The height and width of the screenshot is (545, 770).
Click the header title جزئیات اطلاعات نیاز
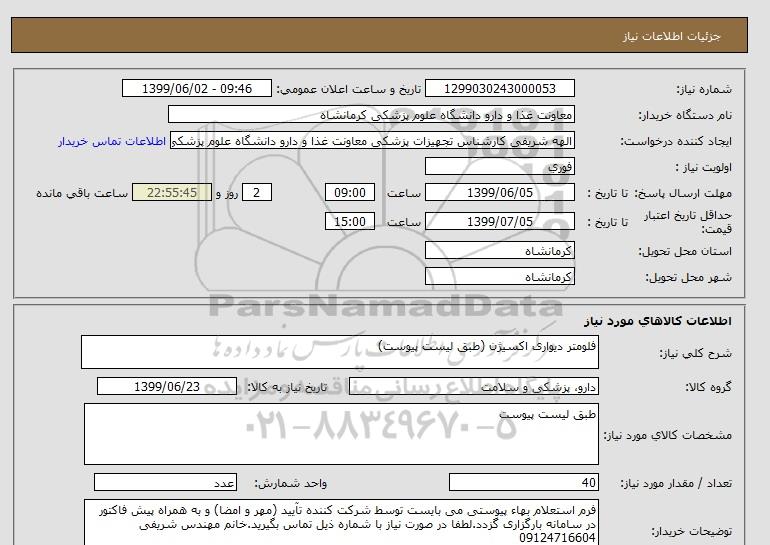(x=671, y=36)
